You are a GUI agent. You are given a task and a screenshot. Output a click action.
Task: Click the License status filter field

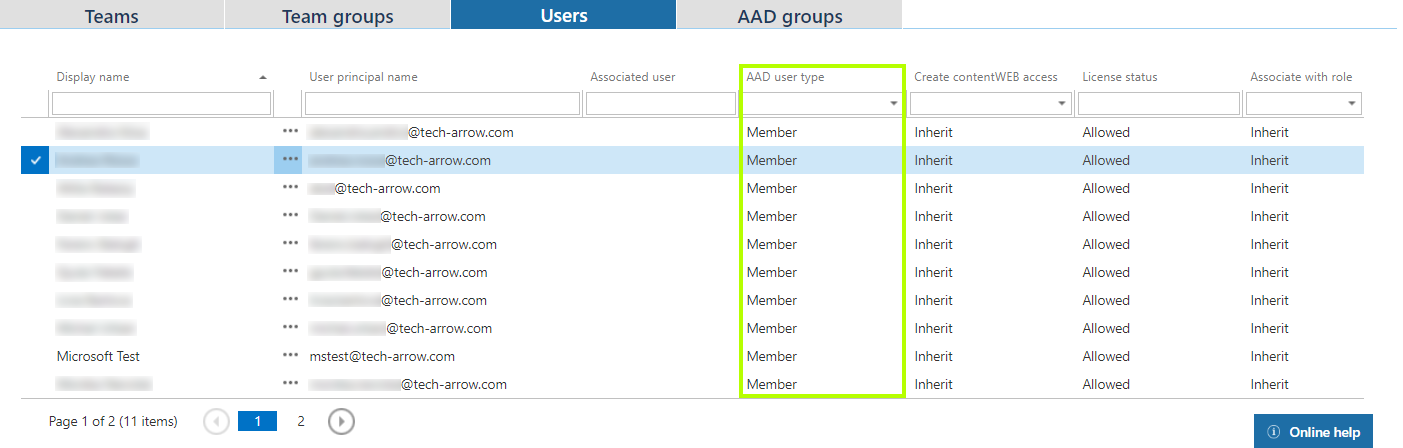pos(1157,104)
